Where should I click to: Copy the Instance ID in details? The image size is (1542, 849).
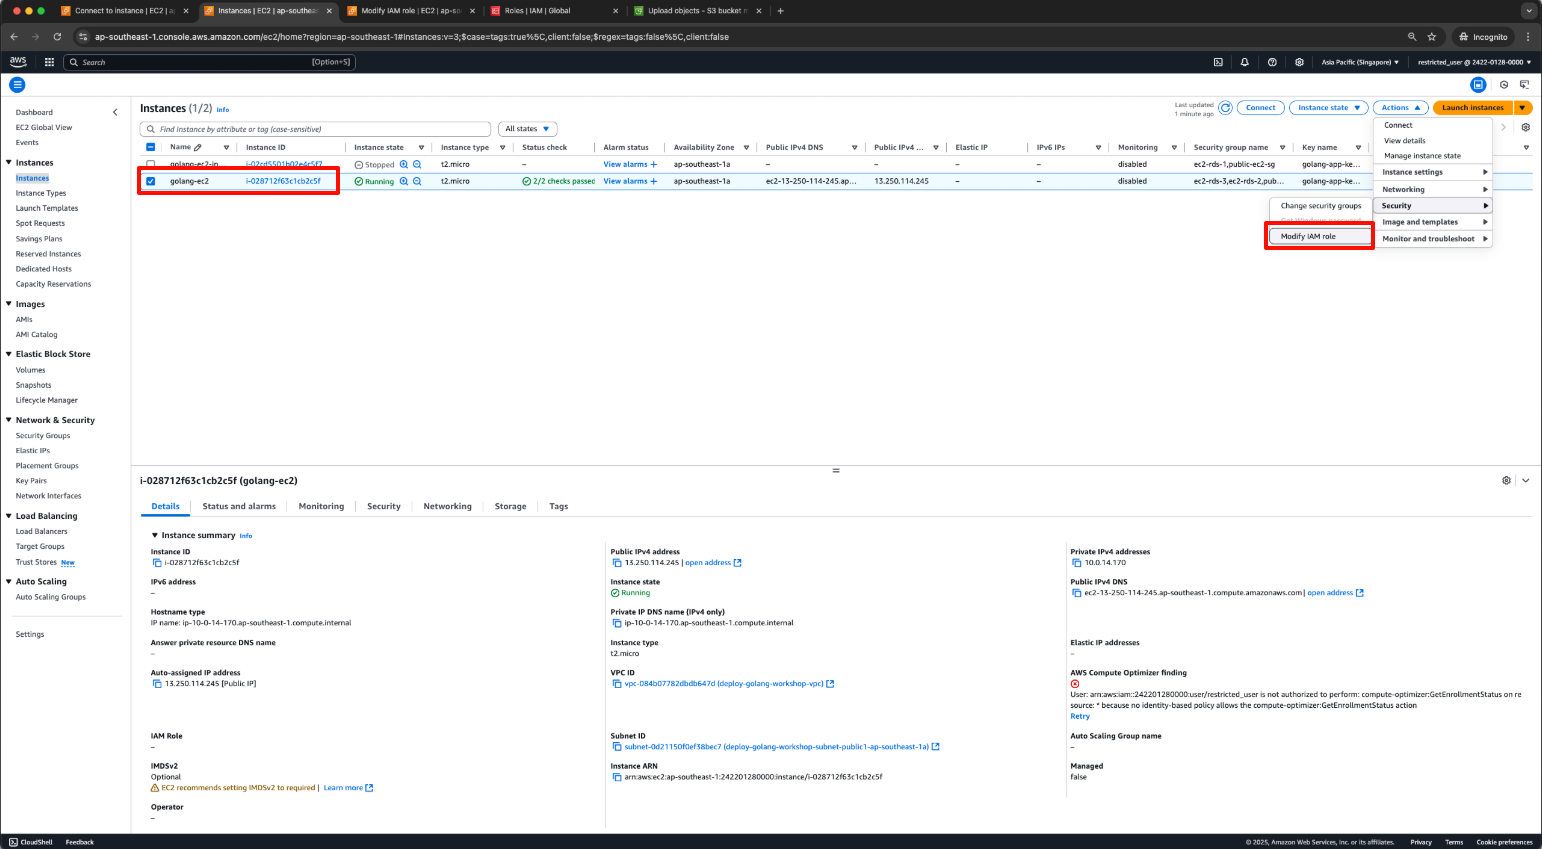click(x=156, y=562)
